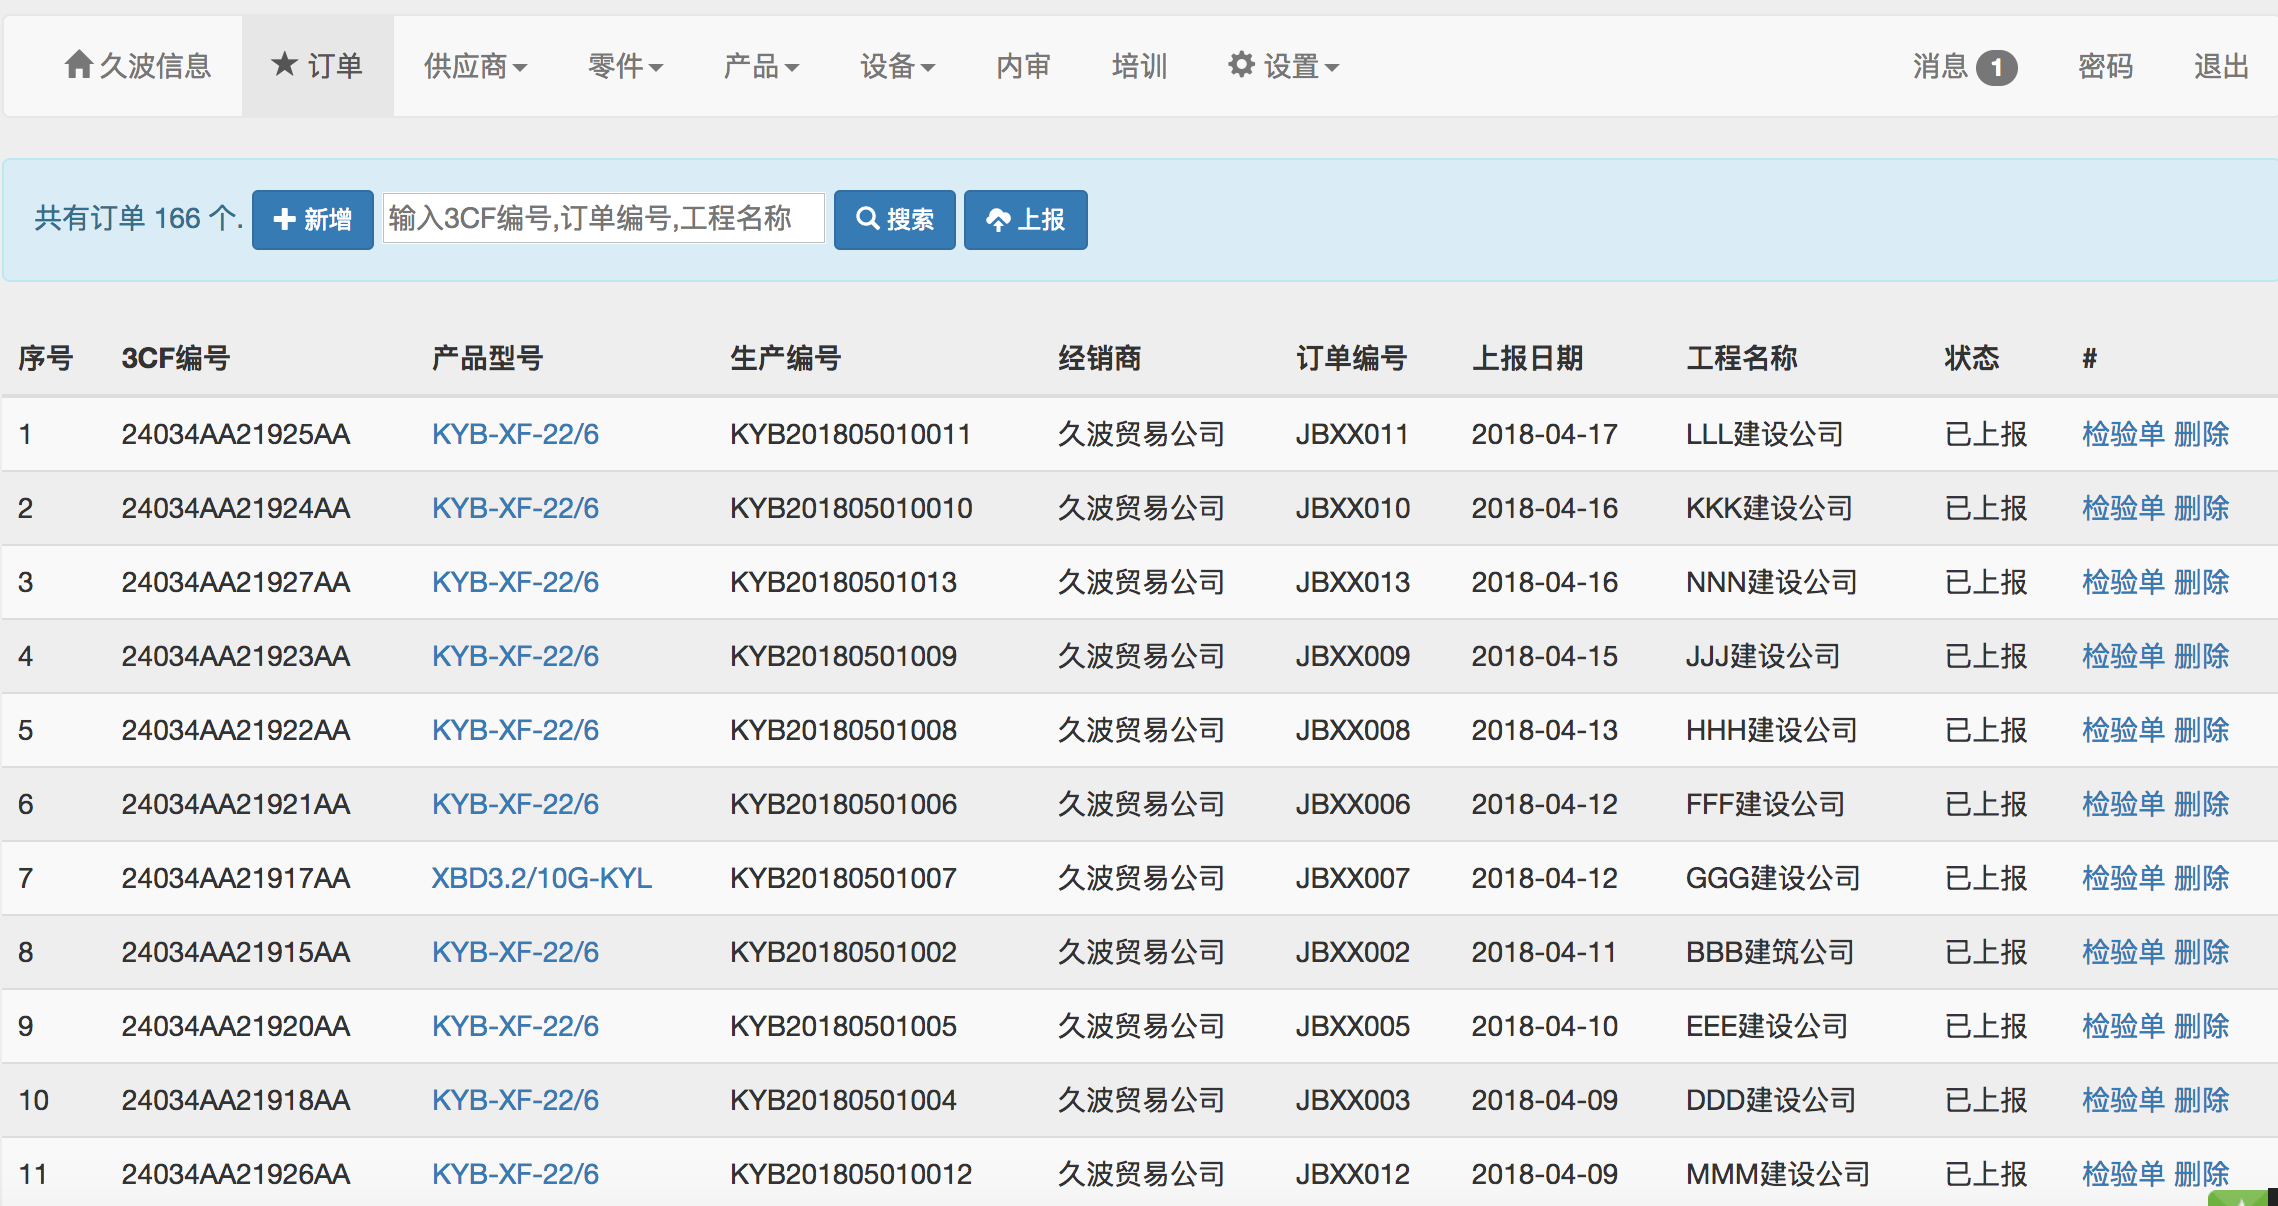The image size is (2278, 1206).
Task: Open the 培训 menu item
Action: (x=1139, y=67)
